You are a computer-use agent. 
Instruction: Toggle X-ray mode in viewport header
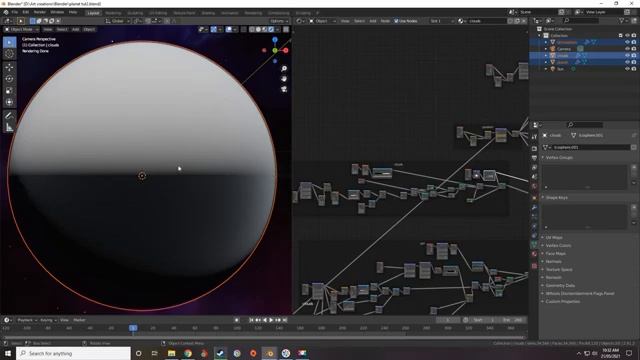tap(244, 29)
